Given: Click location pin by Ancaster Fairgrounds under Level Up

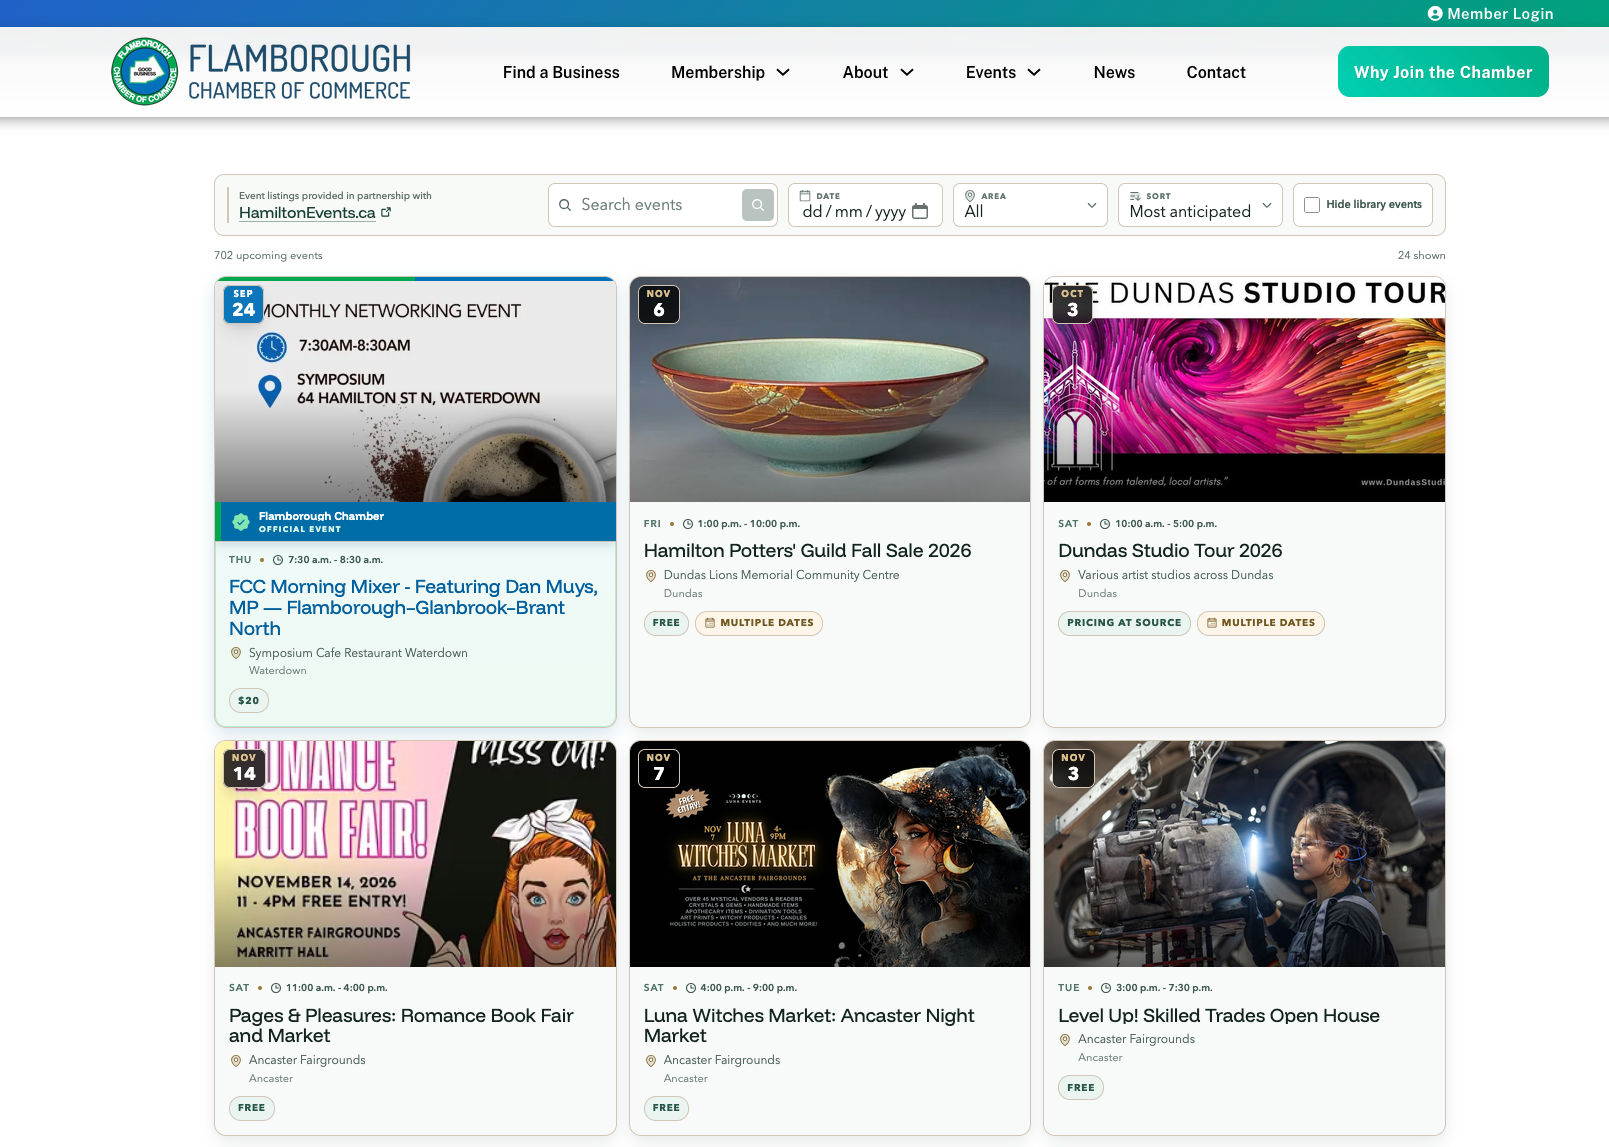Looking at the screenshot, I should [1065, 1040].
